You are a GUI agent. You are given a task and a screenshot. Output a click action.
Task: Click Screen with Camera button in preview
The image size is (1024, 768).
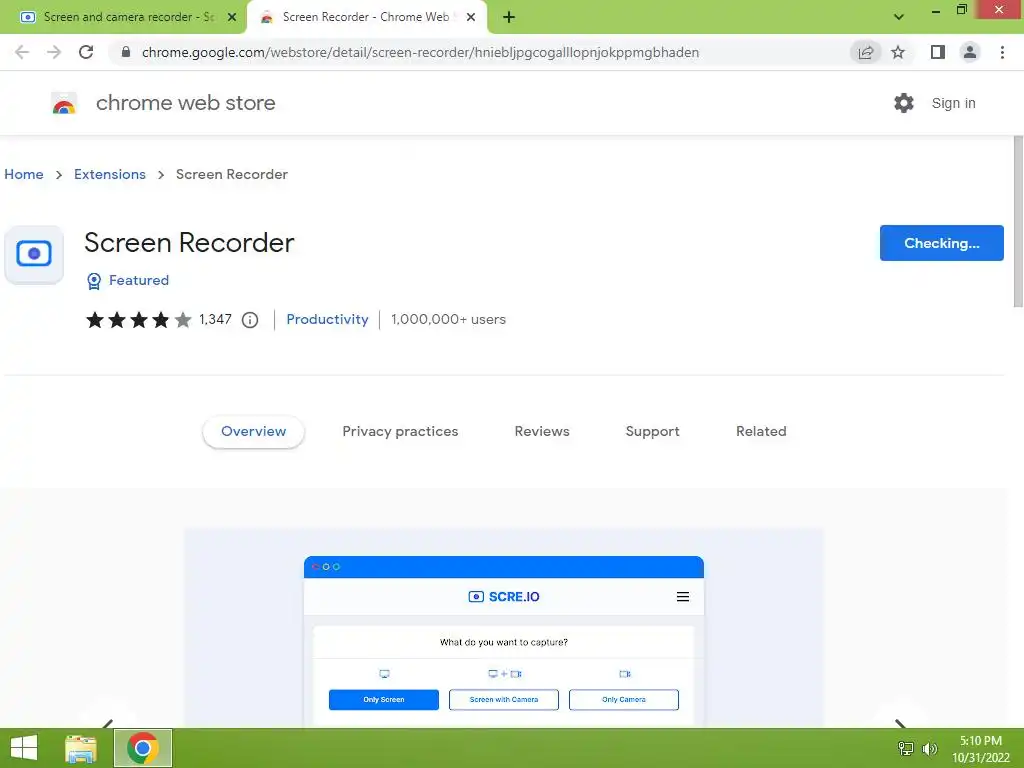504,699
